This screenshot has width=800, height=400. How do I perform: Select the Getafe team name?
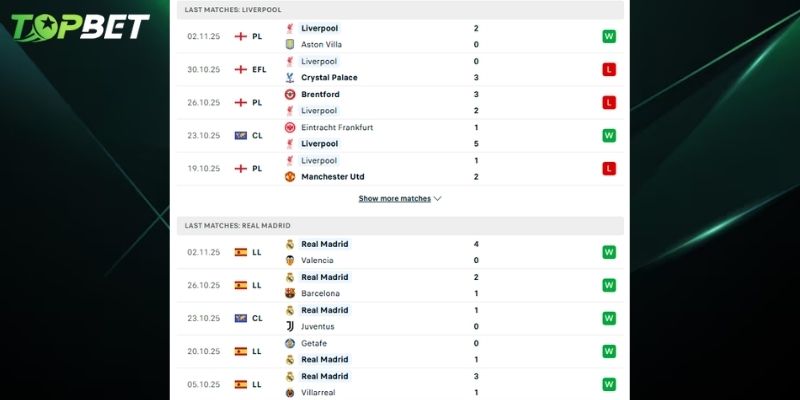(x=315, y=343)
